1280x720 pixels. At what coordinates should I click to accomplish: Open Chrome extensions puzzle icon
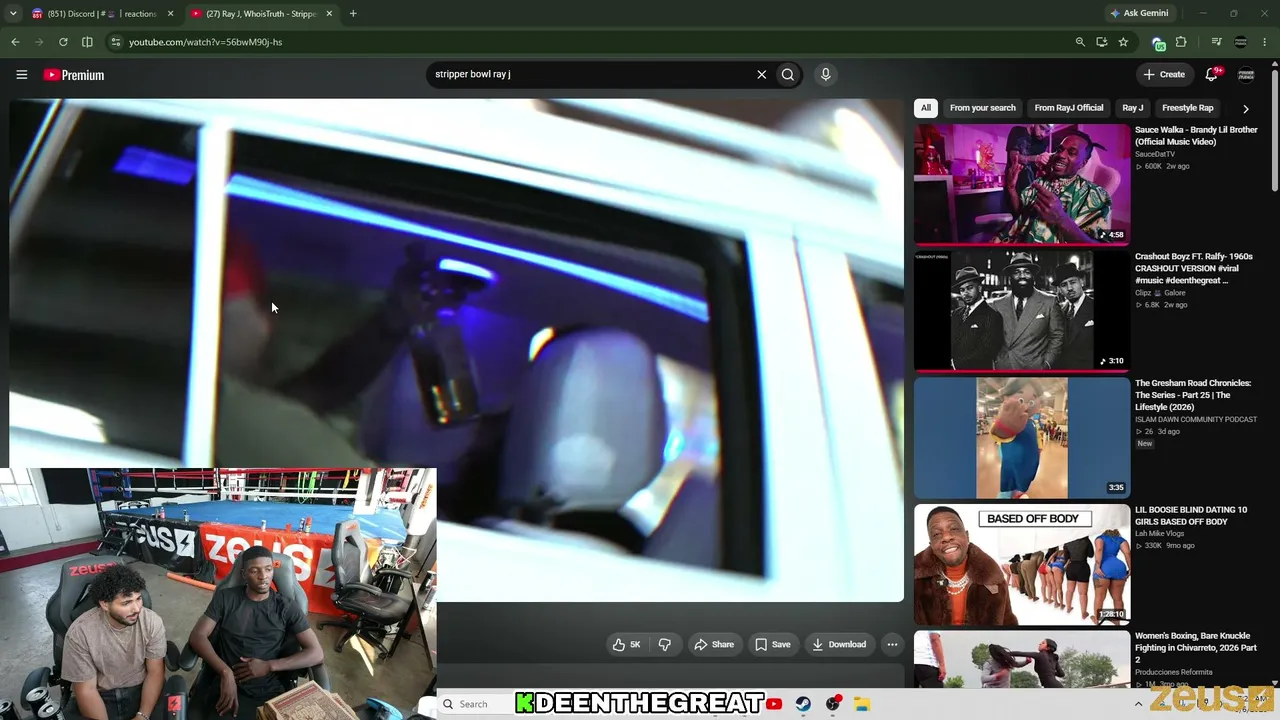pos(1181,42)
